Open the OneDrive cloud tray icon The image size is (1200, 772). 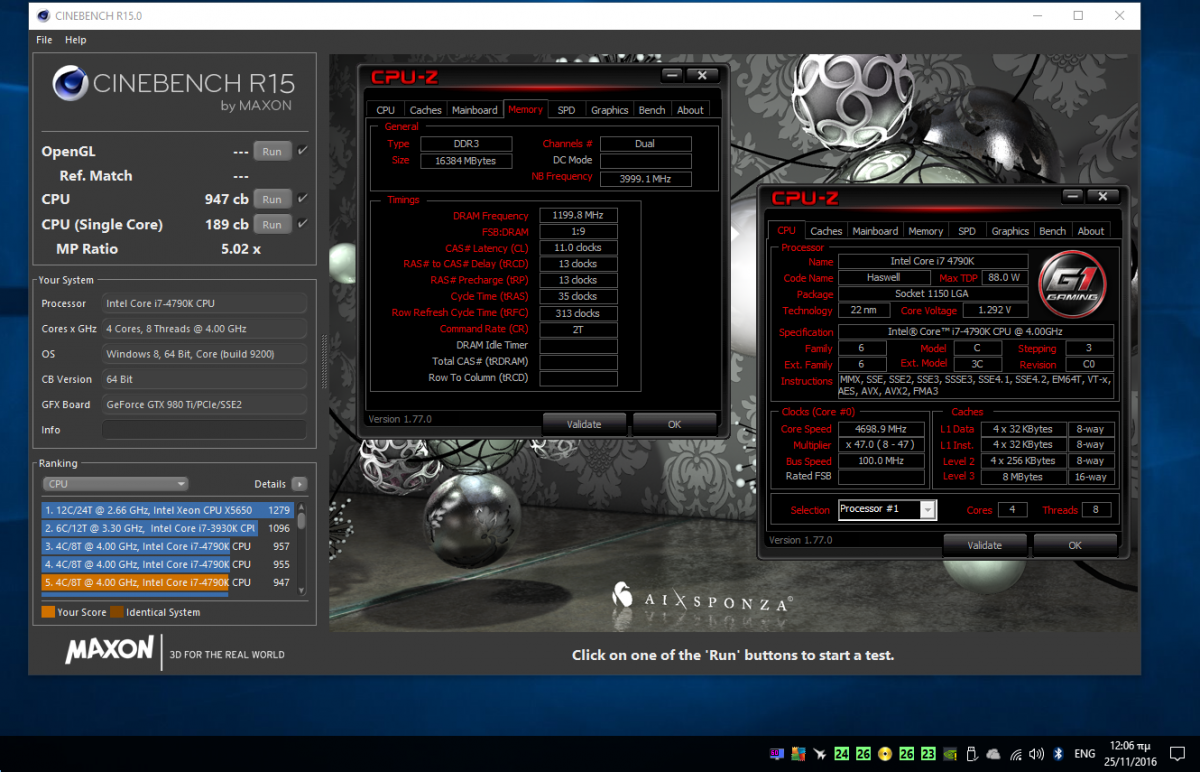(x=993, y=754)
